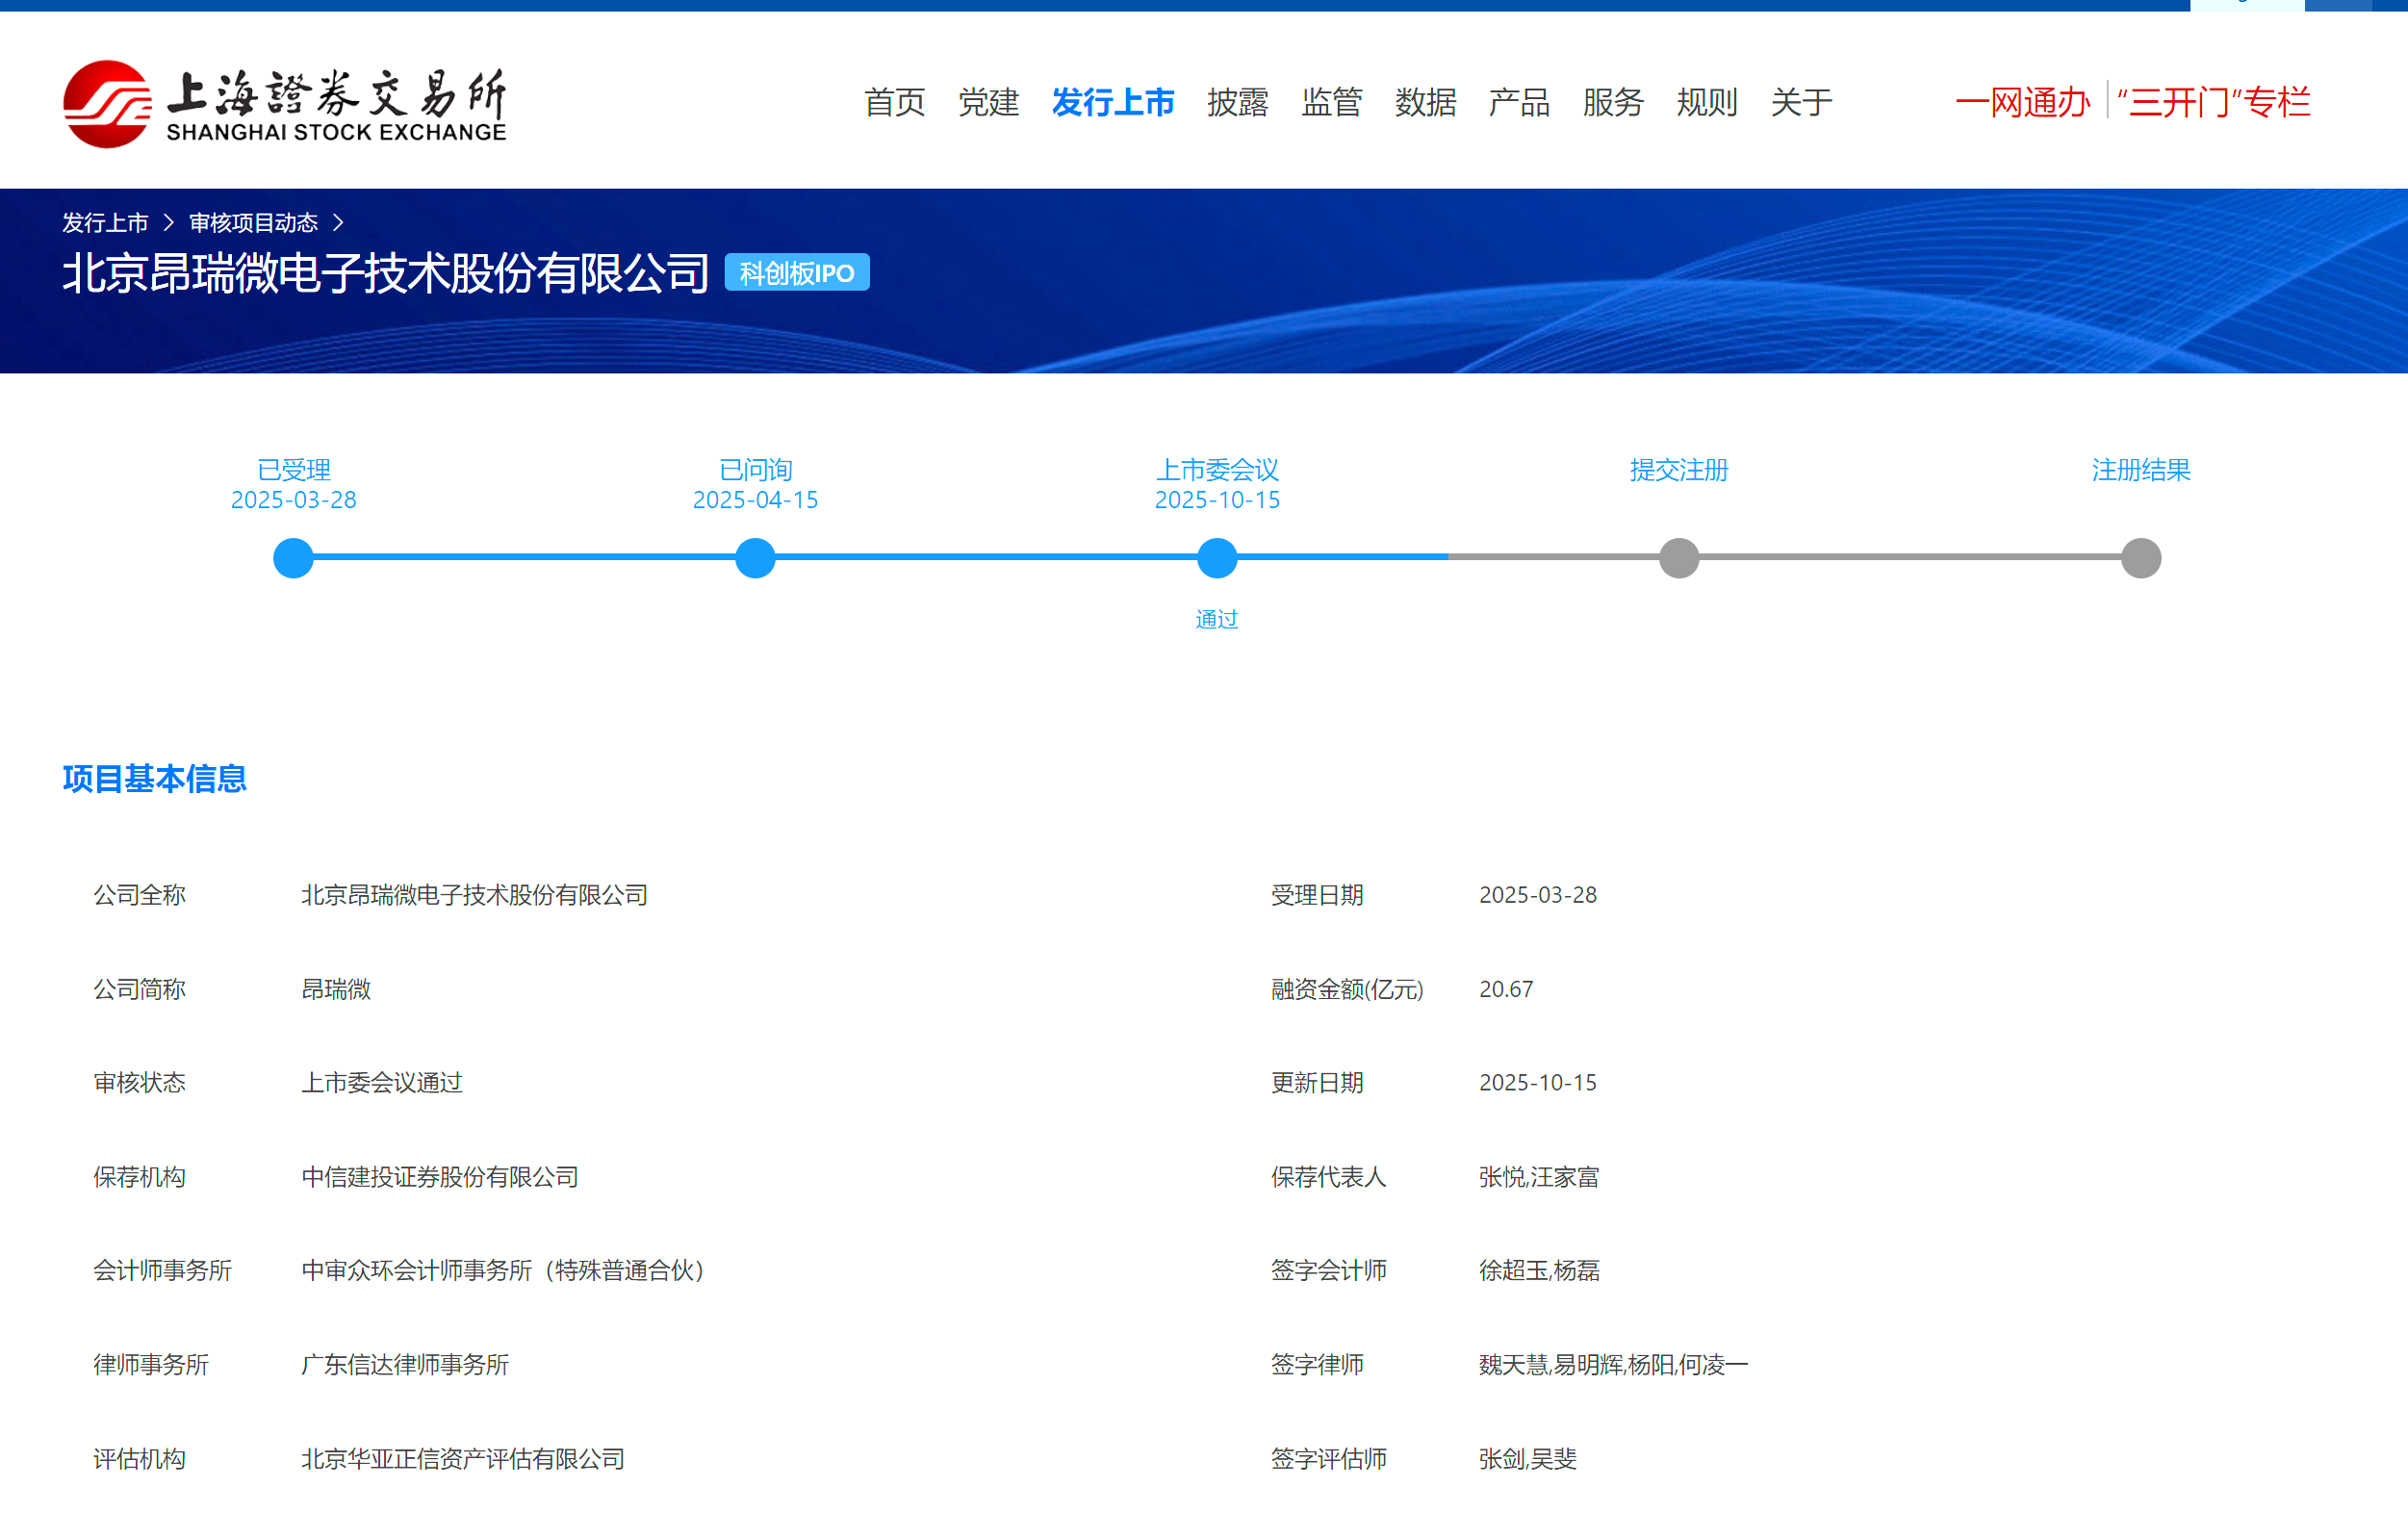Open the "三开门"专栏 link
The height and width of the screenshot is (1538, 2408).
(2213, 102)
